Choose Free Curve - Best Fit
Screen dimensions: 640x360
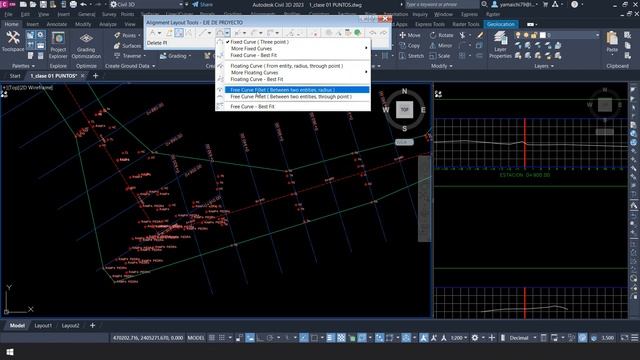coord(293,107)
